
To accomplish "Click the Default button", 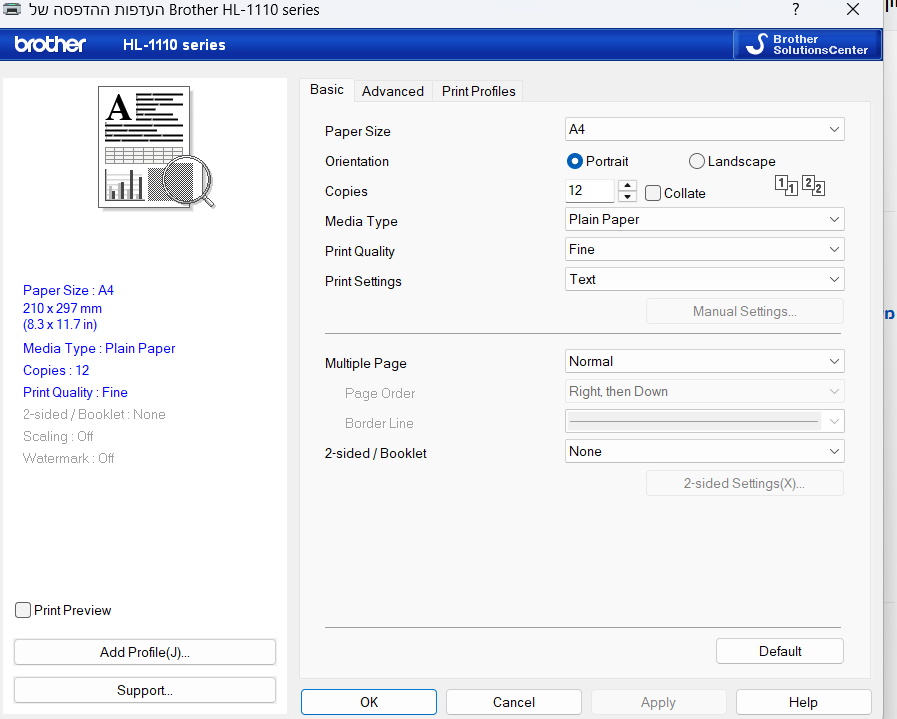I will [x=780, y=651].
